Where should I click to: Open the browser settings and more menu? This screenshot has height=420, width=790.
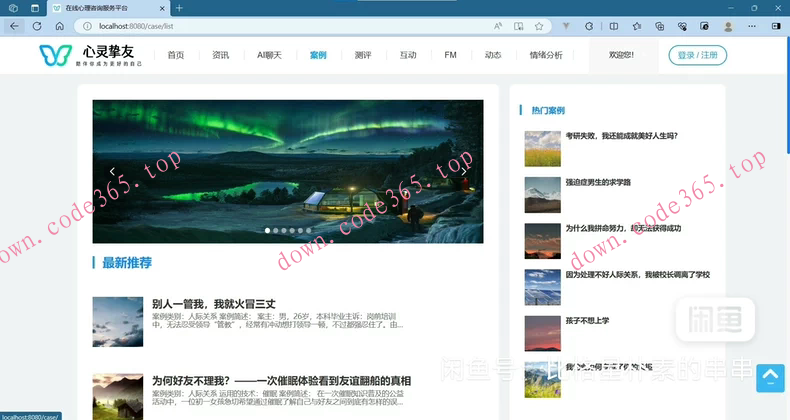752,26
